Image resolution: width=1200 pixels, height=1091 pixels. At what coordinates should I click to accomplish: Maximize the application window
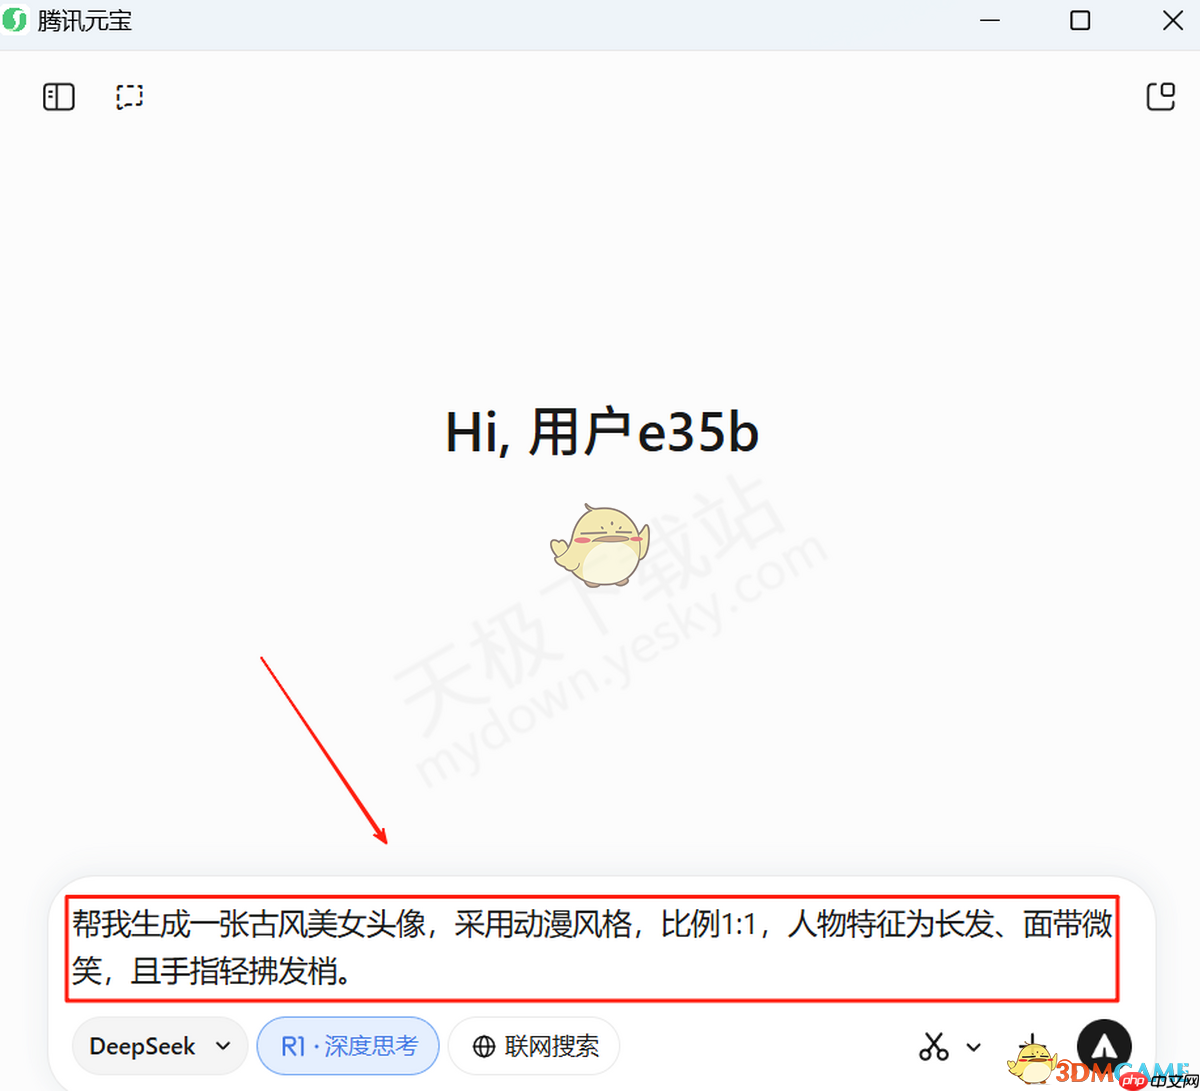(x=1080, y=20)
